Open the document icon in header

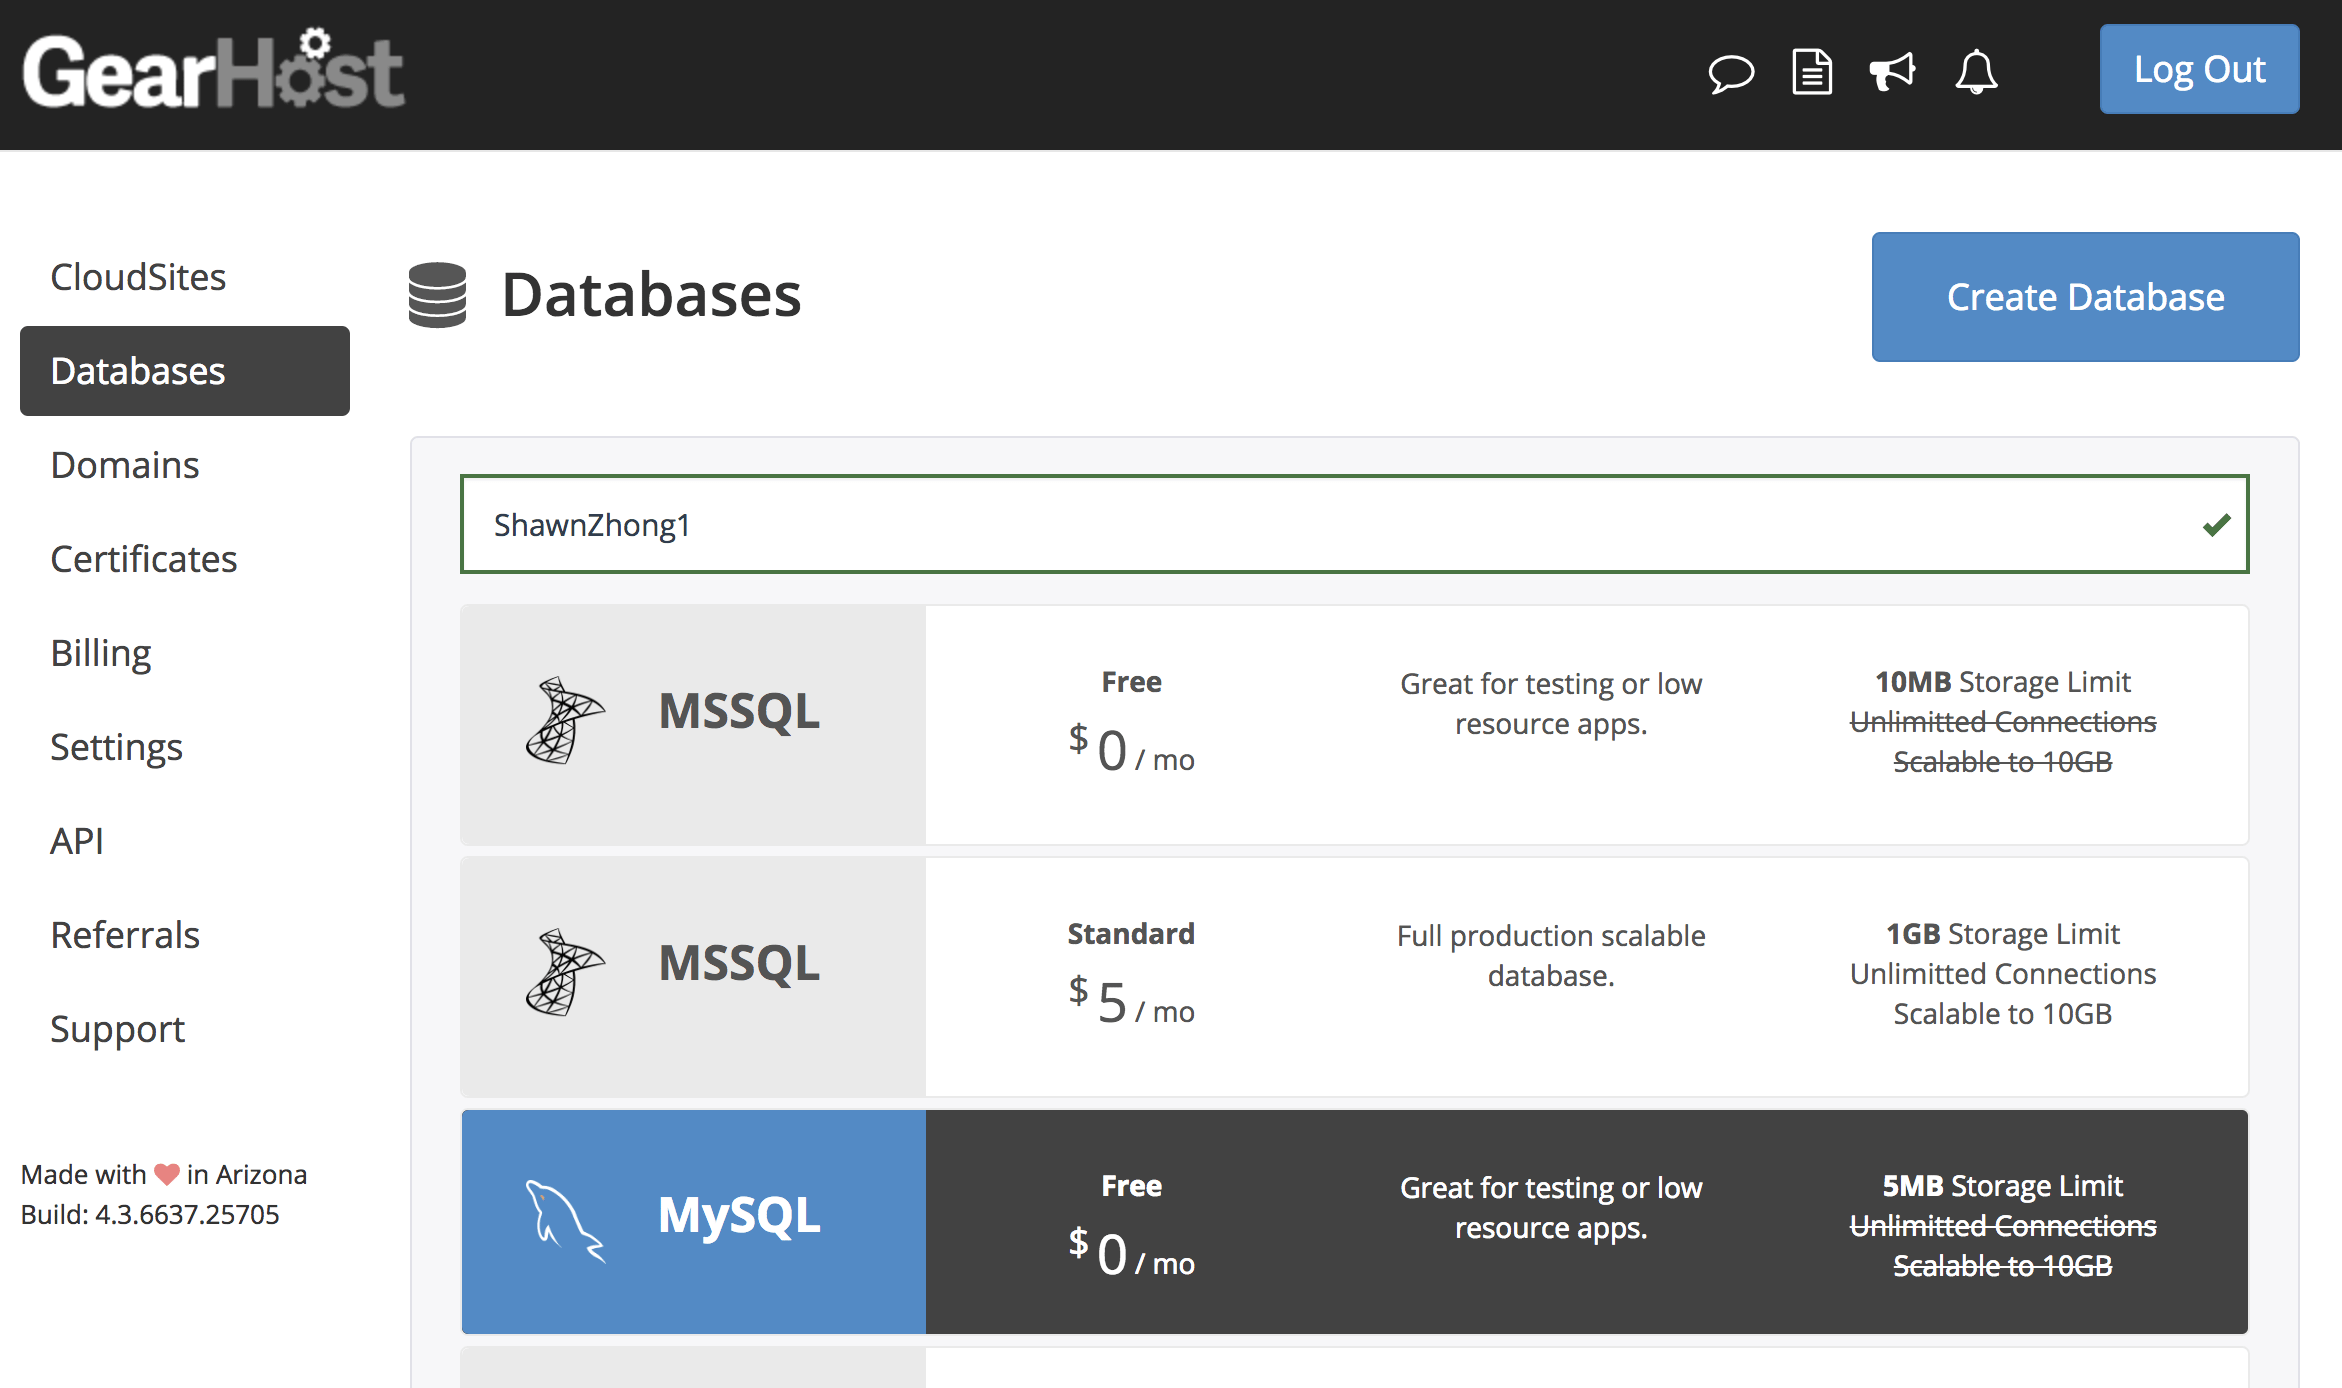(x=1811, y=72)
